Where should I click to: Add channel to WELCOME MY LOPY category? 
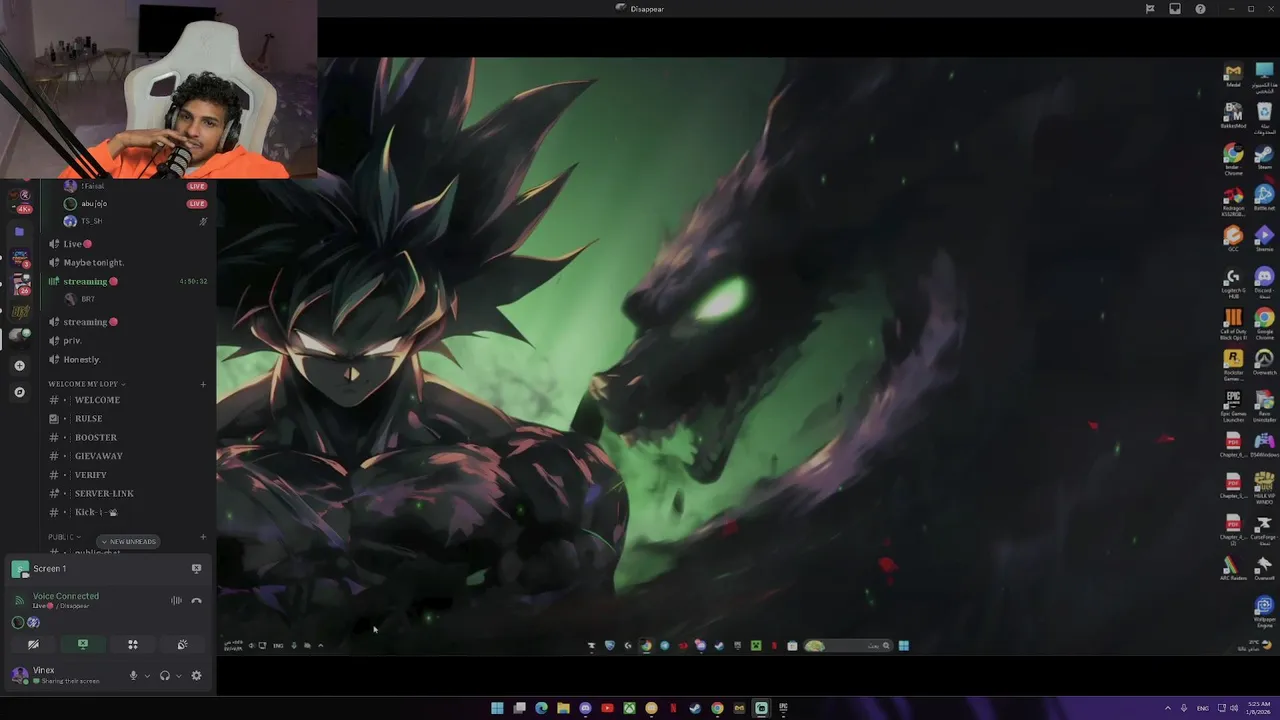click(203, 384)
